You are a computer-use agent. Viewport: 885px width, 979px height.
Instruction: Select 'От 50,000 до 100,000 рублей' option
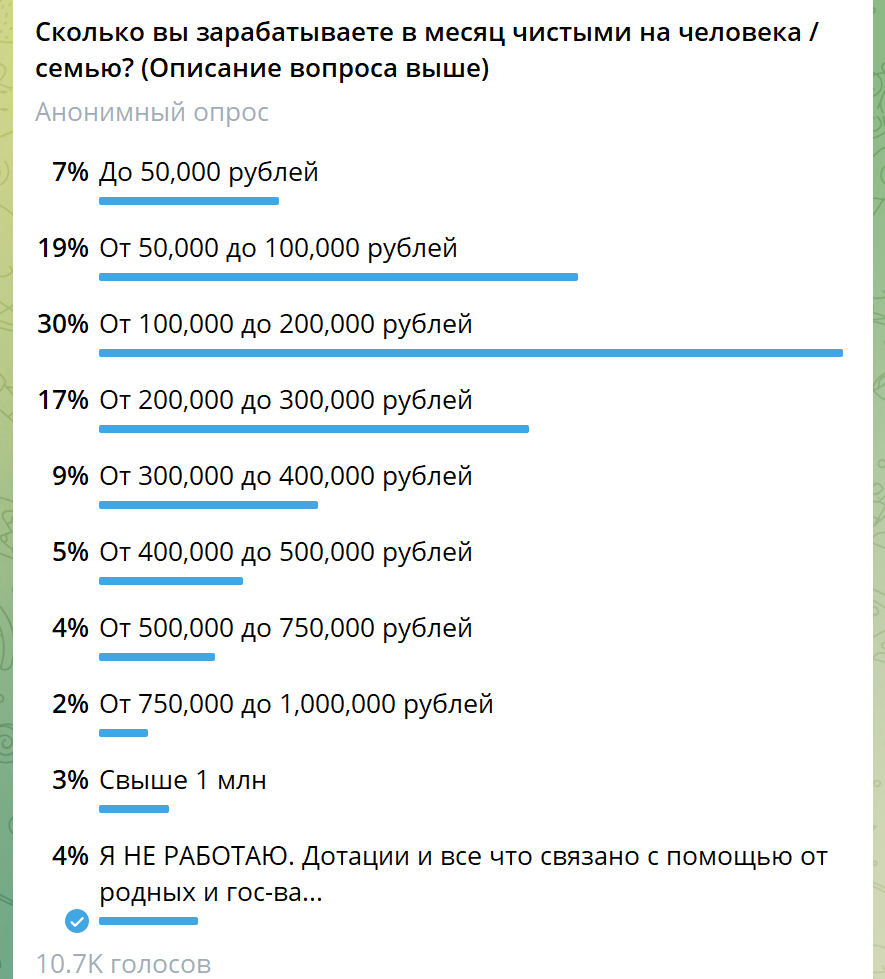point(279,248)
